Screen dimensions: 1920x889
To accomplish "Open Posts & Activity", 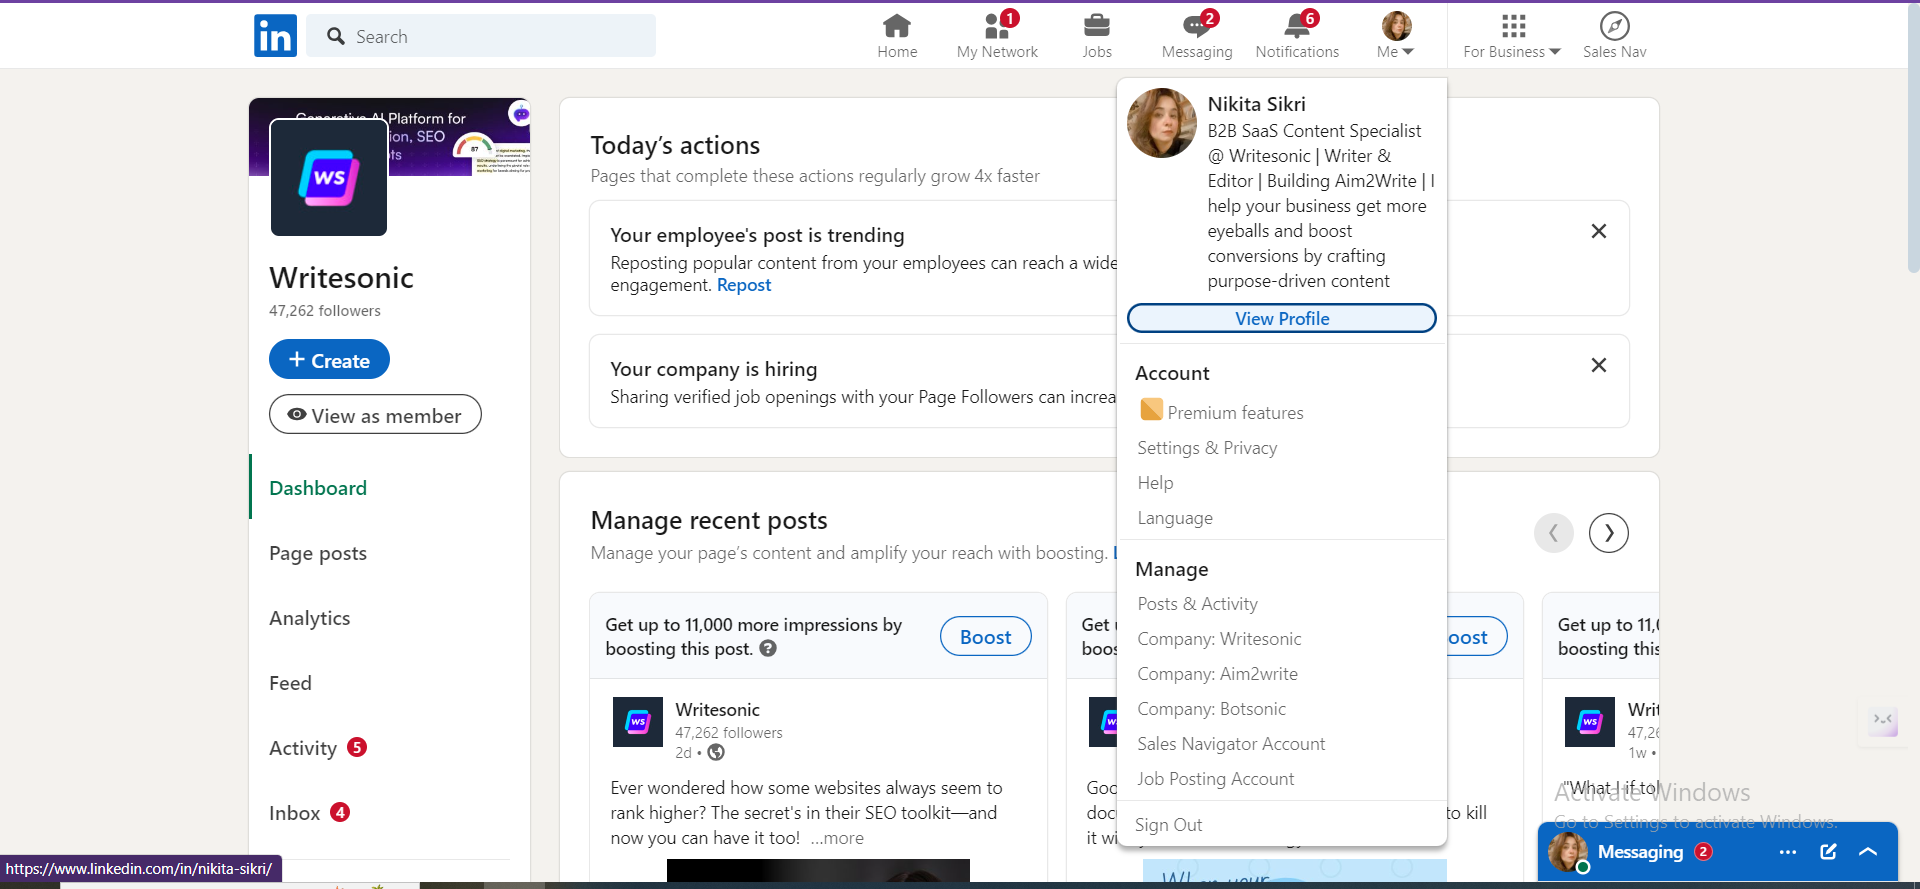I will 1197,604.
